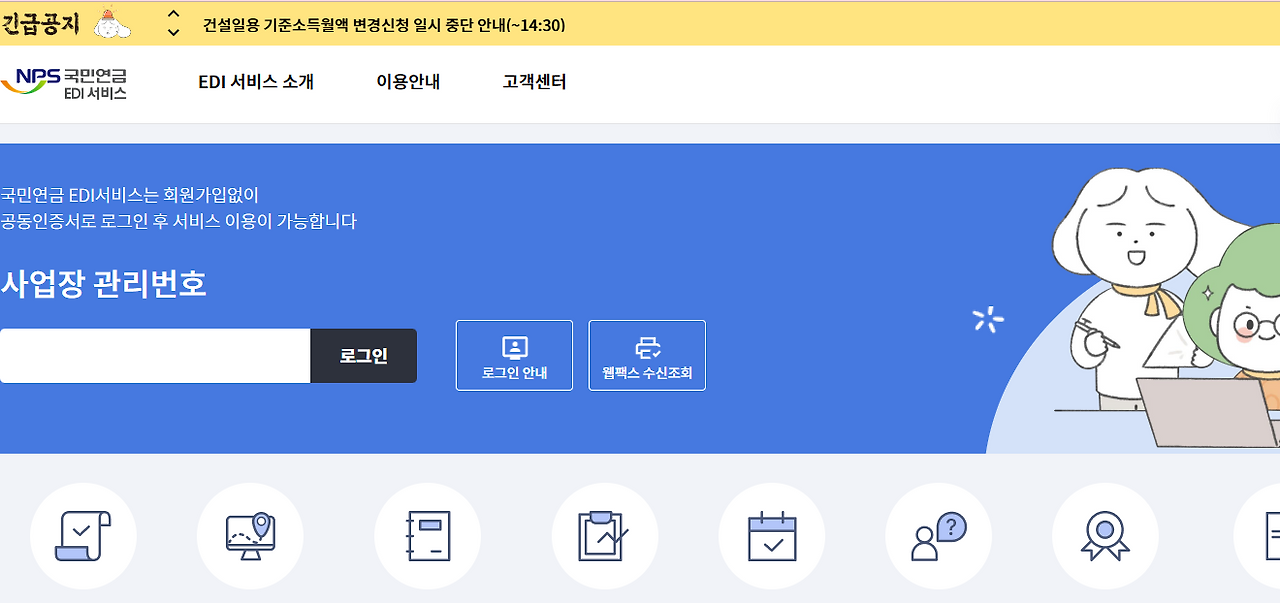Open the 이용안내 menu

click(x=406, y=83)
